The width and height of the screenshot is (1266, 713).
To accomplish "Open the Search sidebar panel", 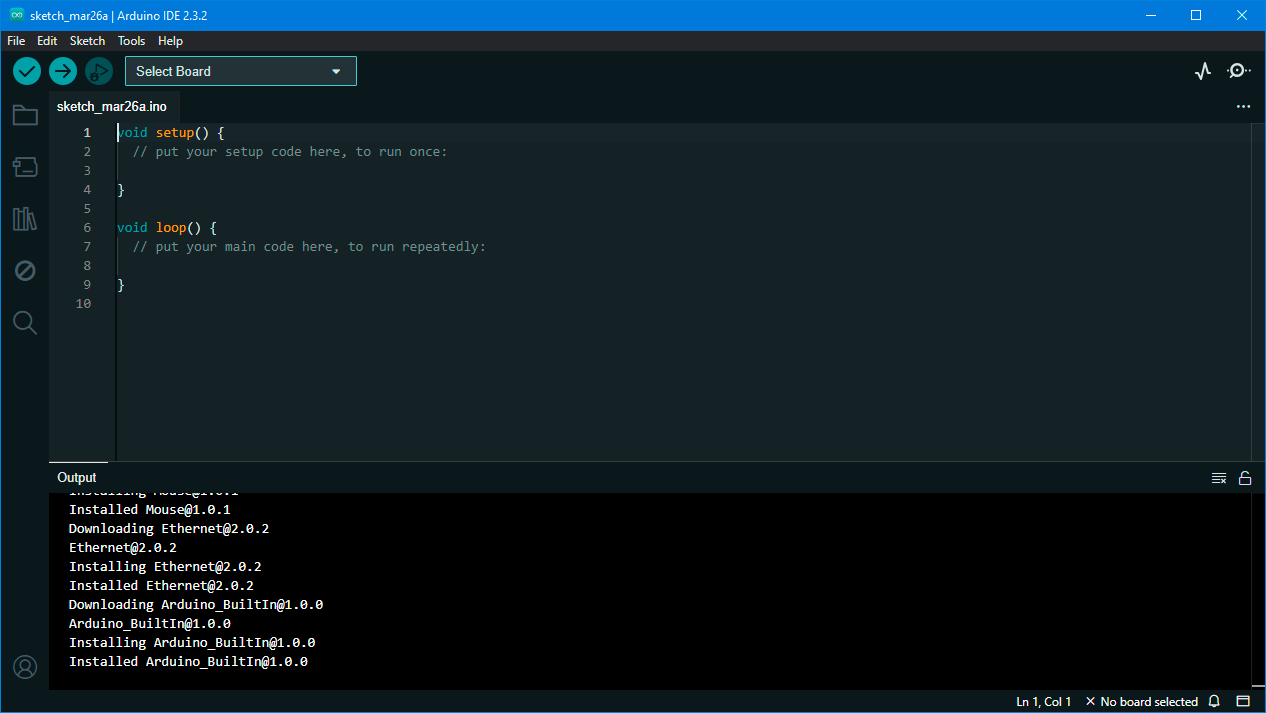I will tap(25, 322).
